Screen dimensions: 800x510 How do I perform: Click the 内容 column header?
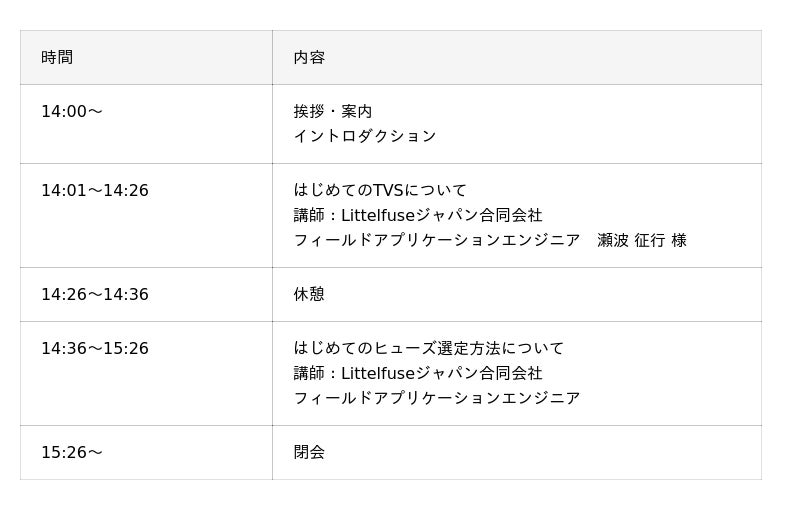(309, 58)
